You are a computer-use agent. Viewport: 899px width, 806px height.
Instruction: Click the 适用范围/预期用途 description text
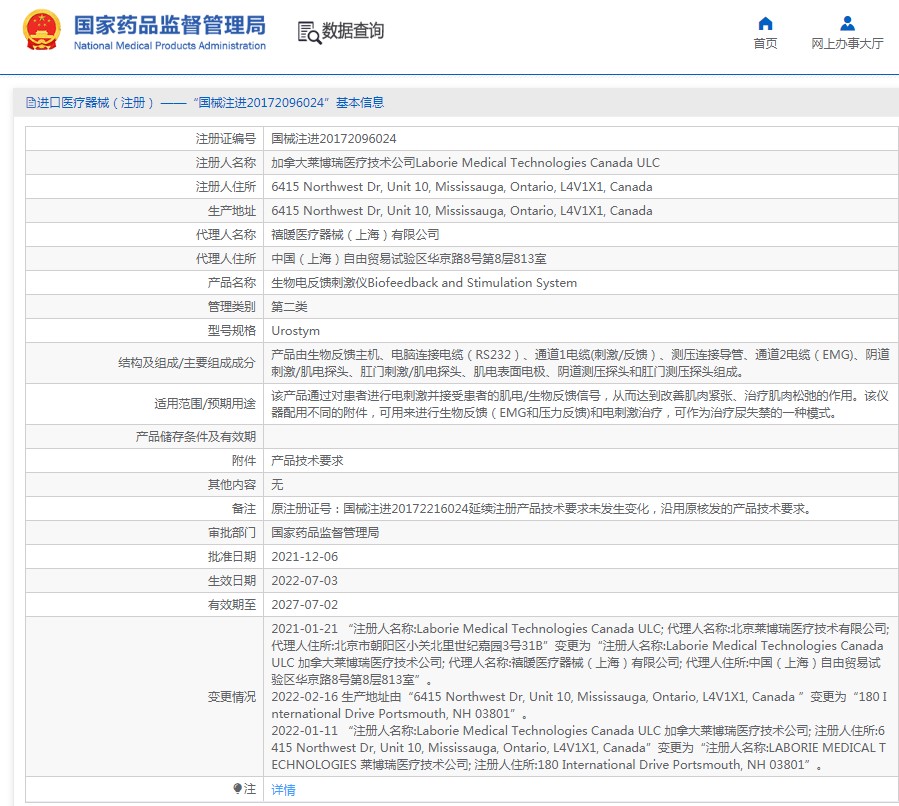[x=580, y=404]
